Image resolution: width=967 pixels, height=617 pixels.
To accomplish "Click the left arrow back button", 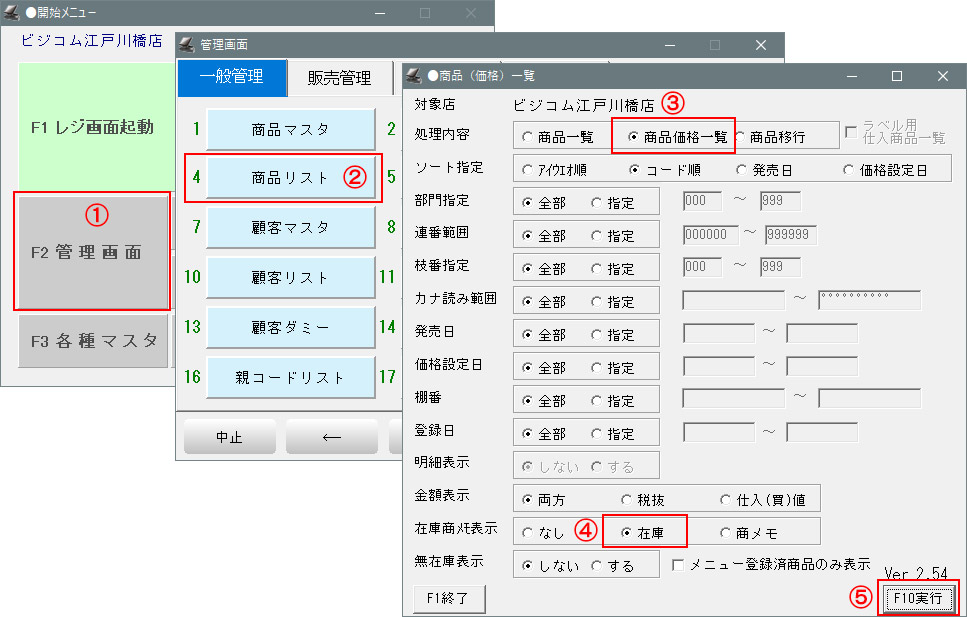I will click(331, 437).
